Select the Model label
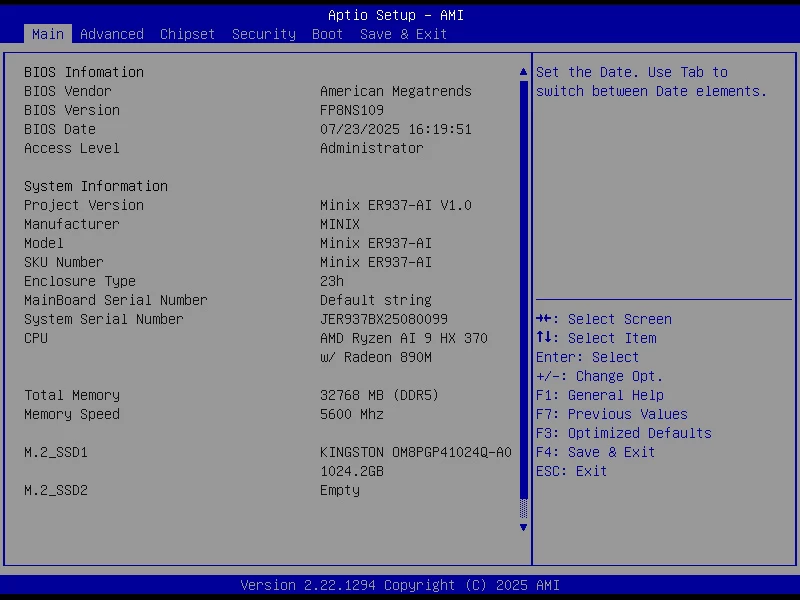The image size is (800, 600). (x=44, y=243)
